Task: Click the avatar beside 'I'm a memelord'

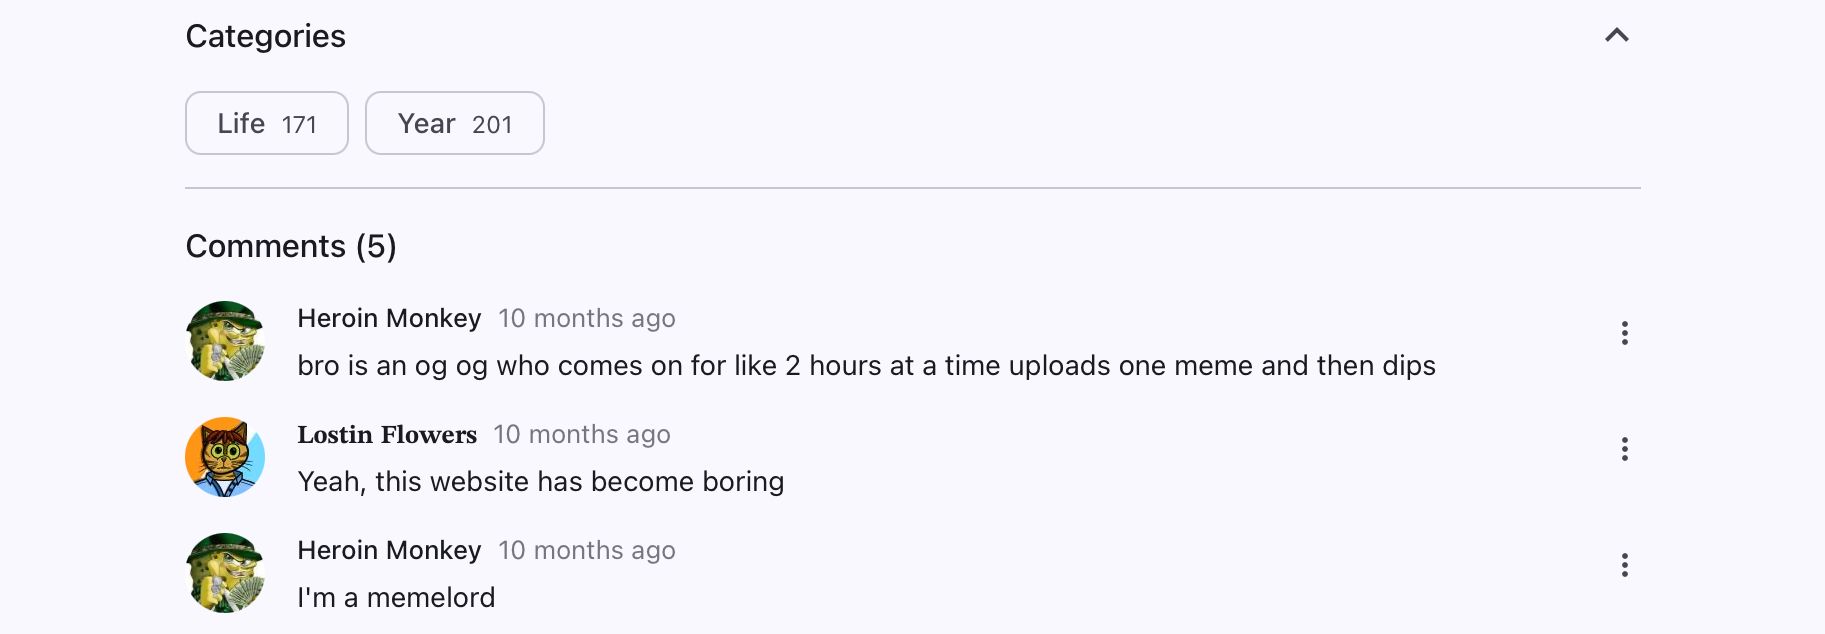Action: tap(225, 573)
